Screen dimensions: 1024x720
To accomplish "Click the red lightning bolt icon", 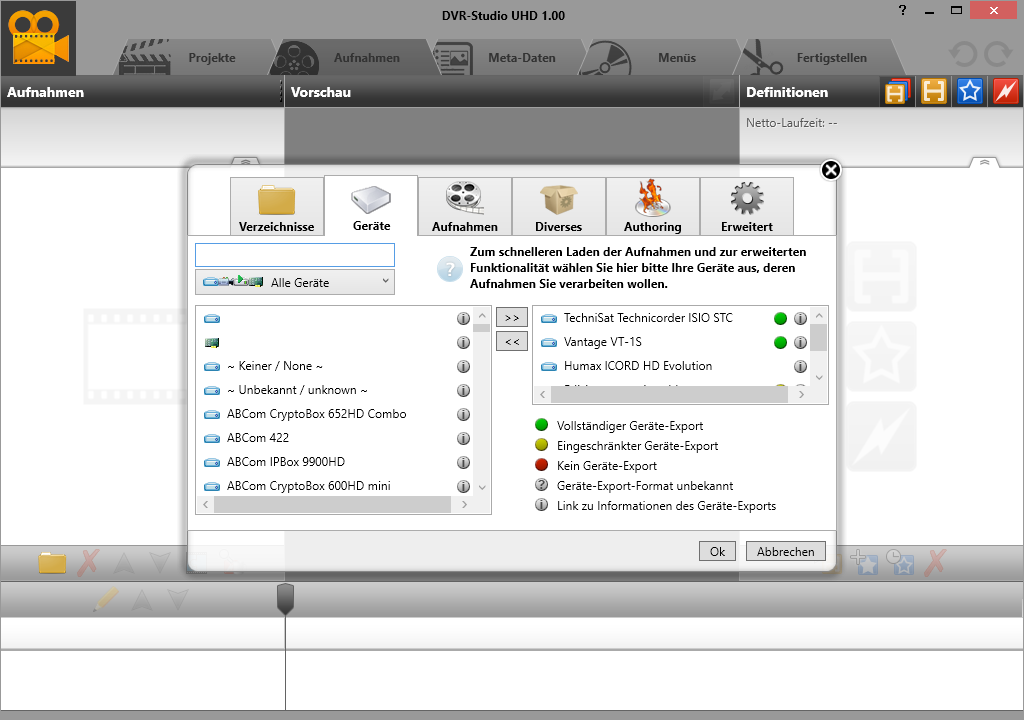I will 1005,91.
